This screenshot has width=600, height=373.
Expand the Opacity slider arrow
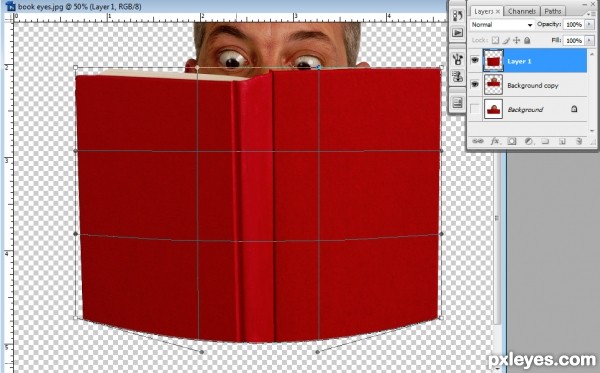(589, 24)
